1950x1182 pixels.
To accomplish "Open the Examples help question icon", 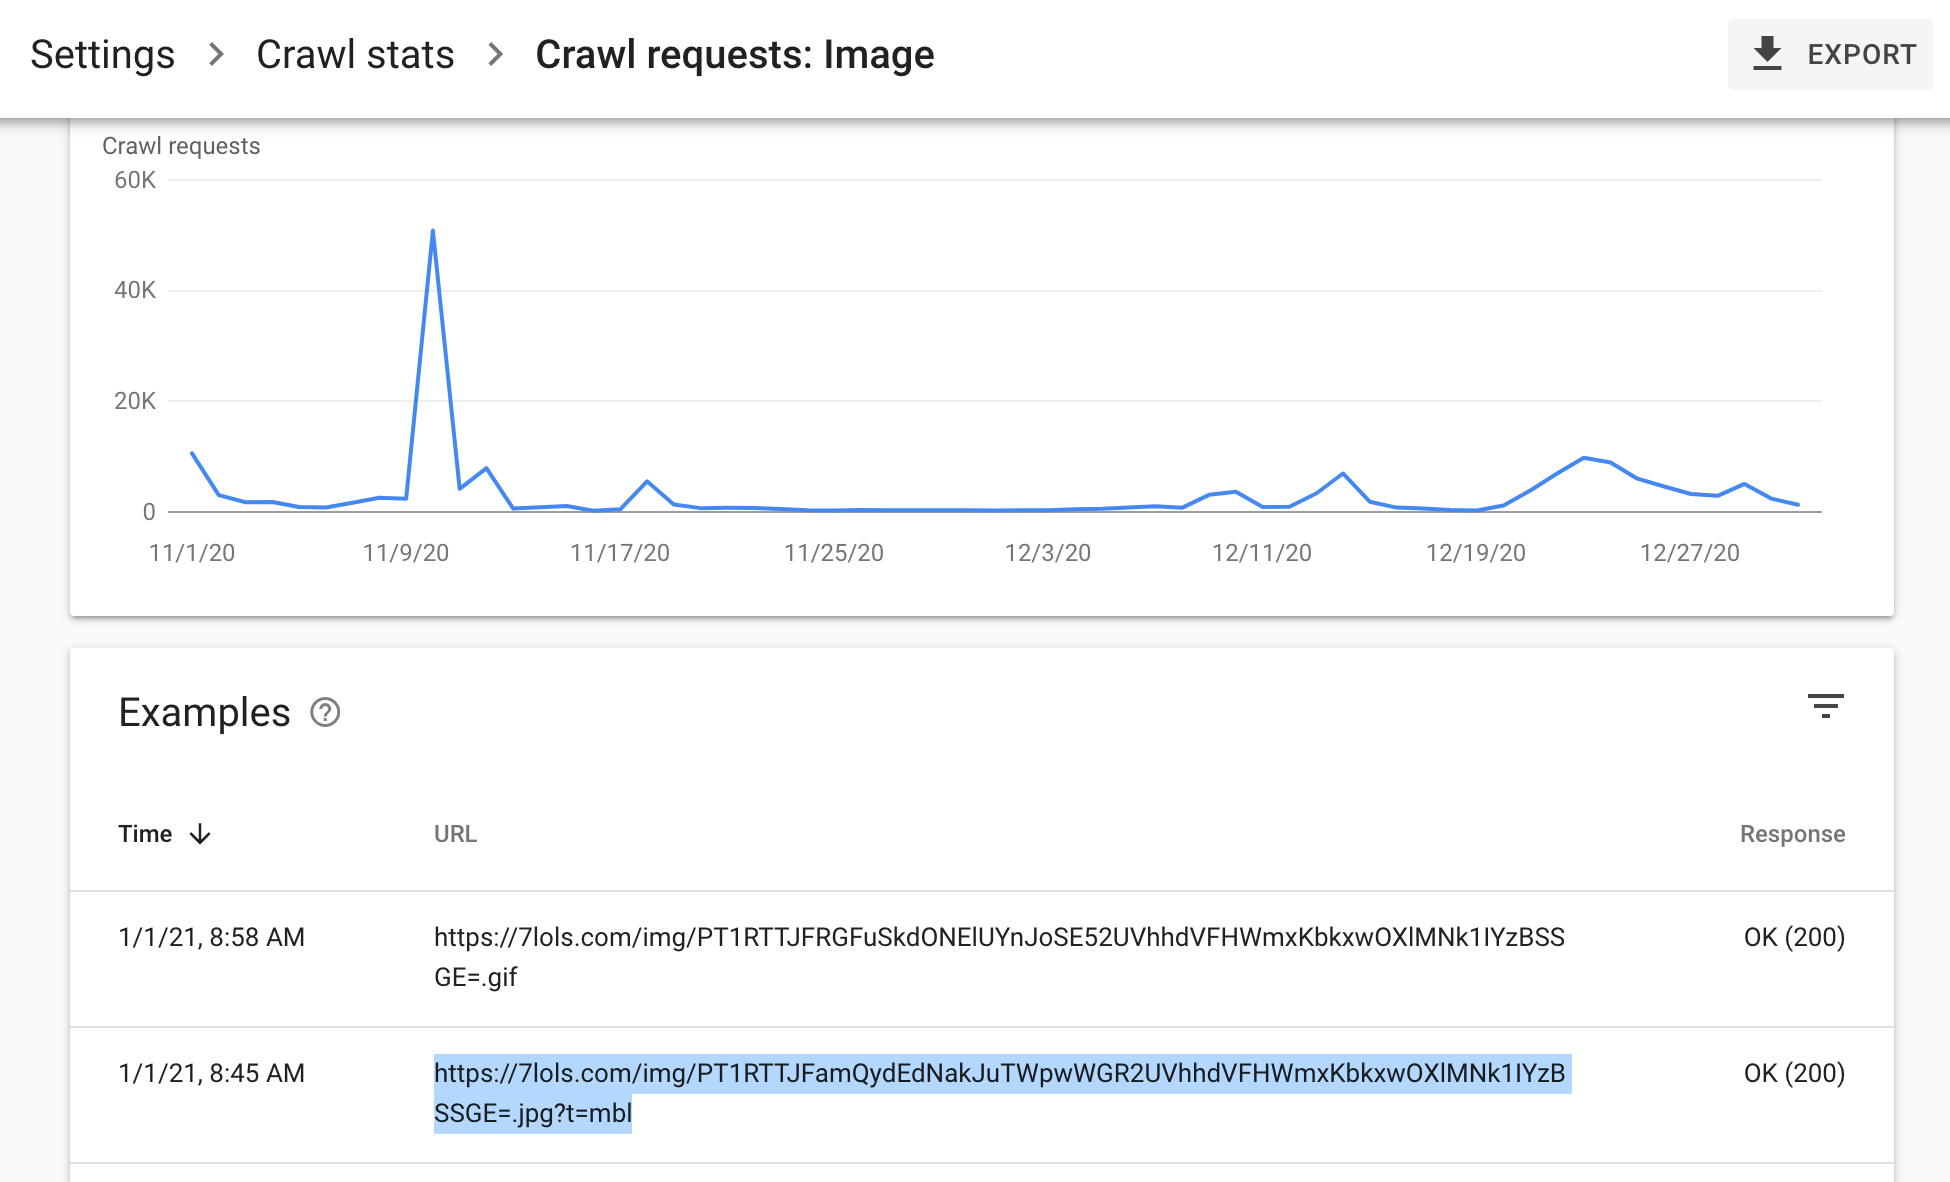I will click(x=325, y=713).
